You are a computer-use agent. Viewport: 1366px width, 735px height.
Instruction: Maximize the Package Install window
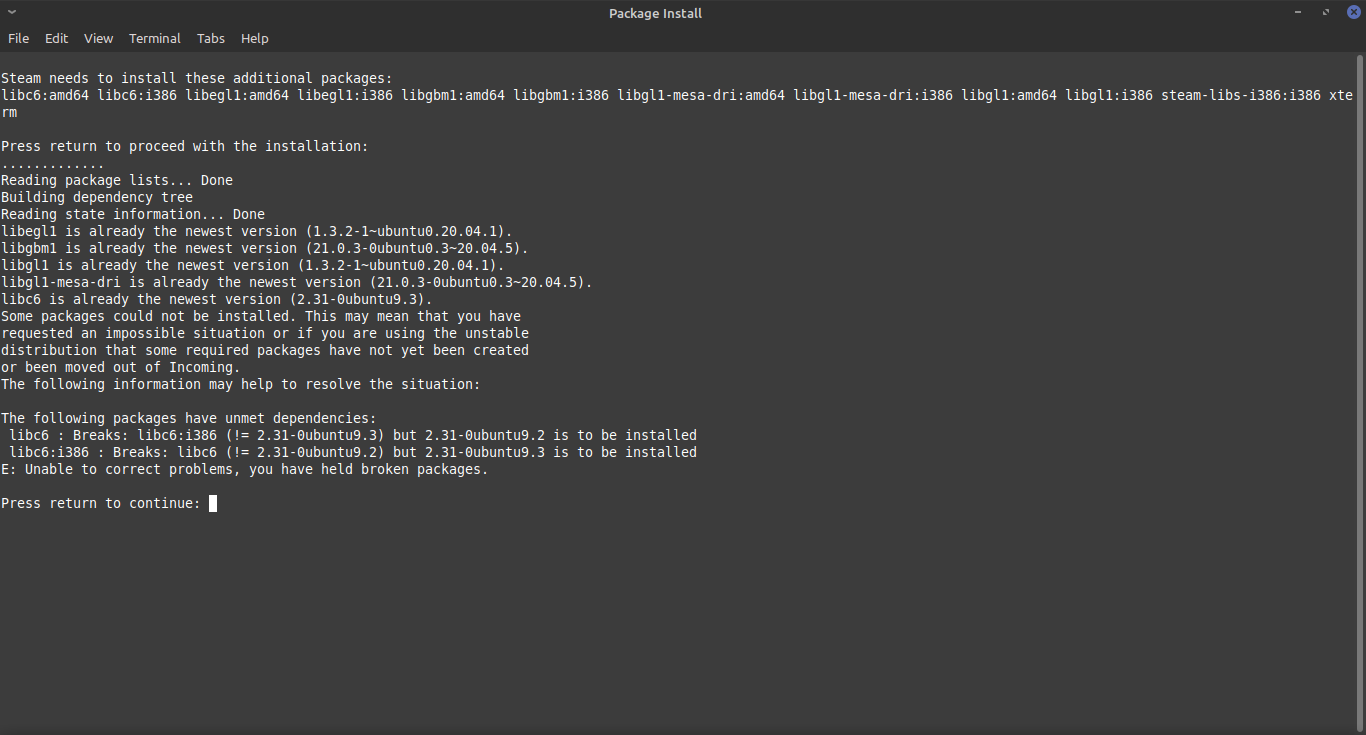(x=1326, y=13)
